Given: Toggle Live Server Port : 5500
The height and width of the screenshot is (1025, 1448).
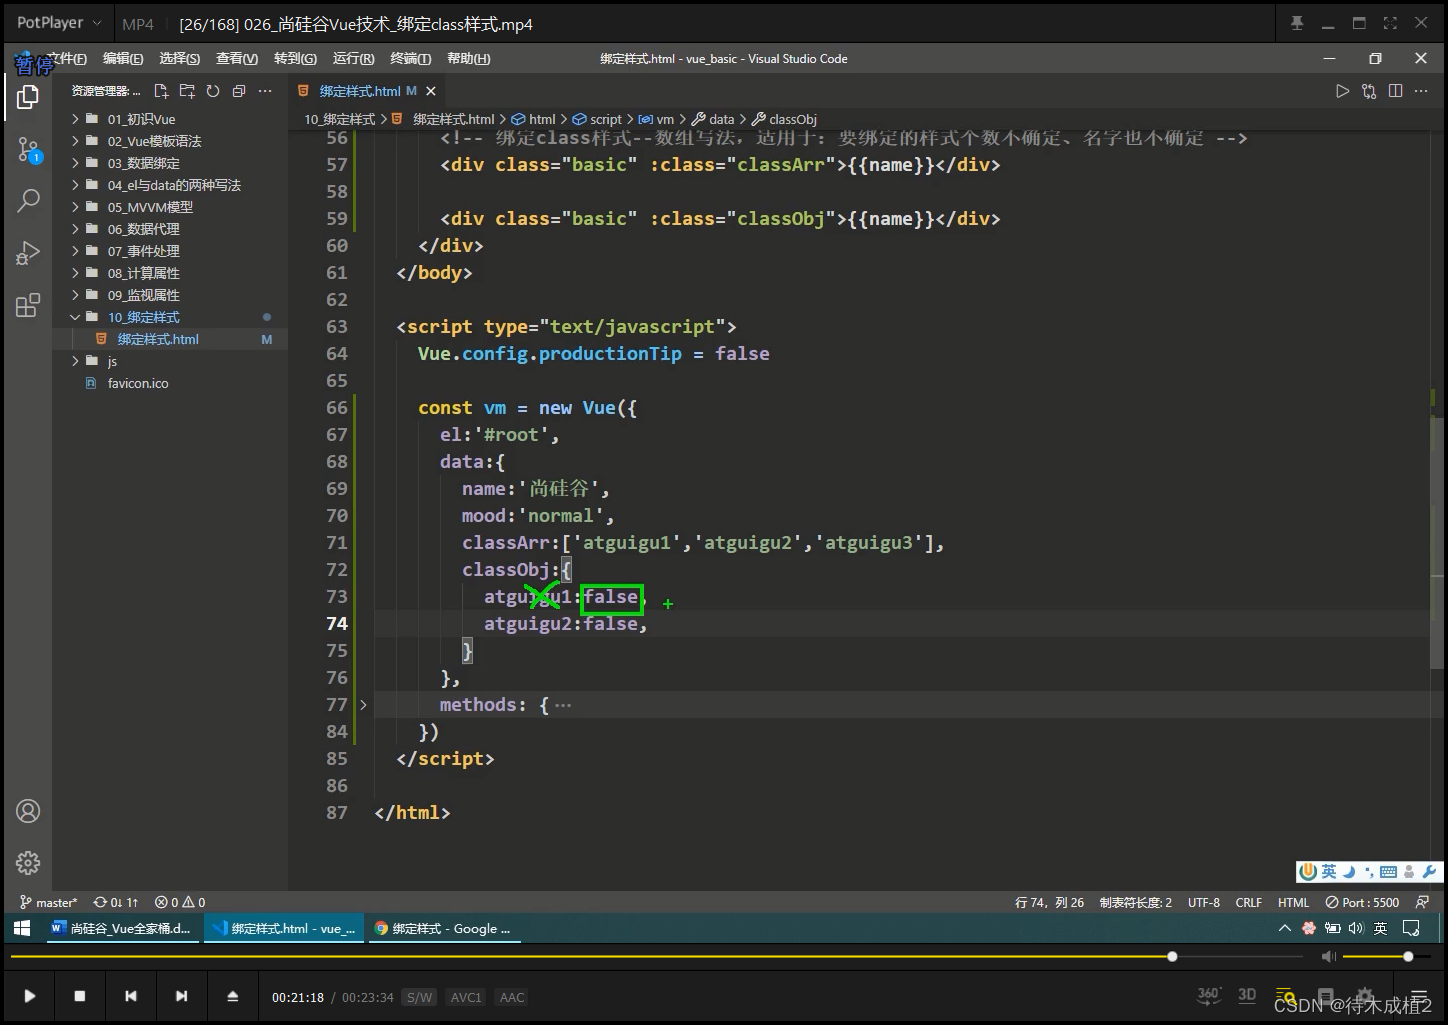Looking at the screenshot, I should click(1362, 902).
